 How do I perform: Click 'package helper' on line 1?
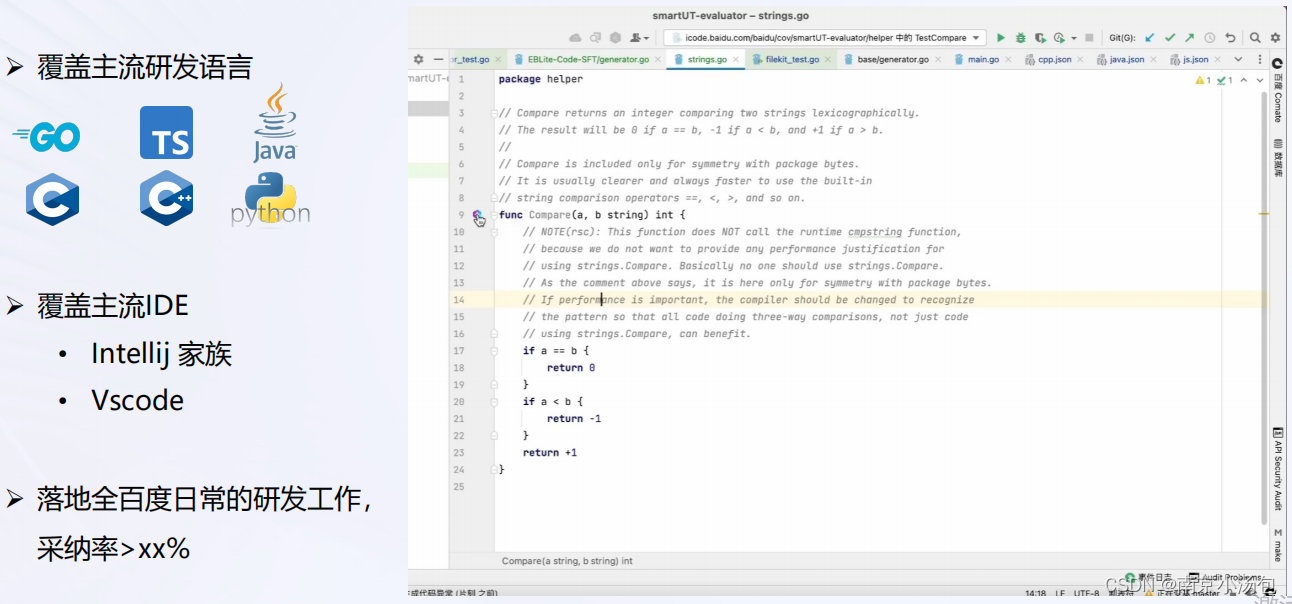(540, 79)
